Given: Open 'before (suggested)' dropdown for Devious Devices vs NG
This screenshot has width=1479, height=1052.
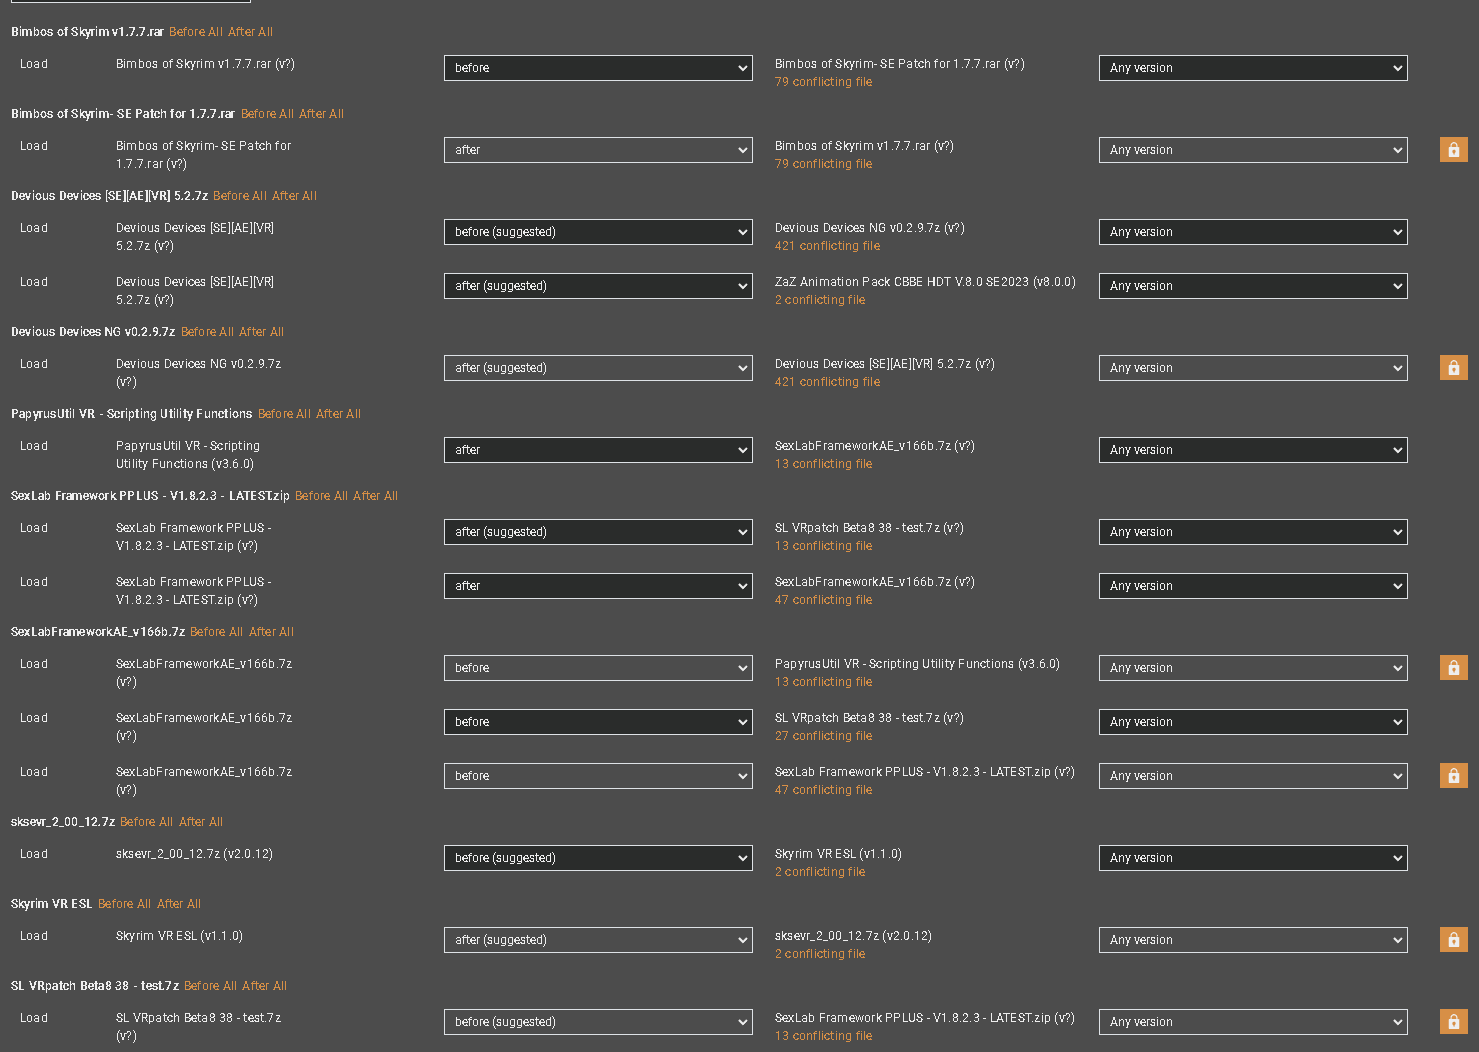Looking at the screenshot, I should pos(598,232).
